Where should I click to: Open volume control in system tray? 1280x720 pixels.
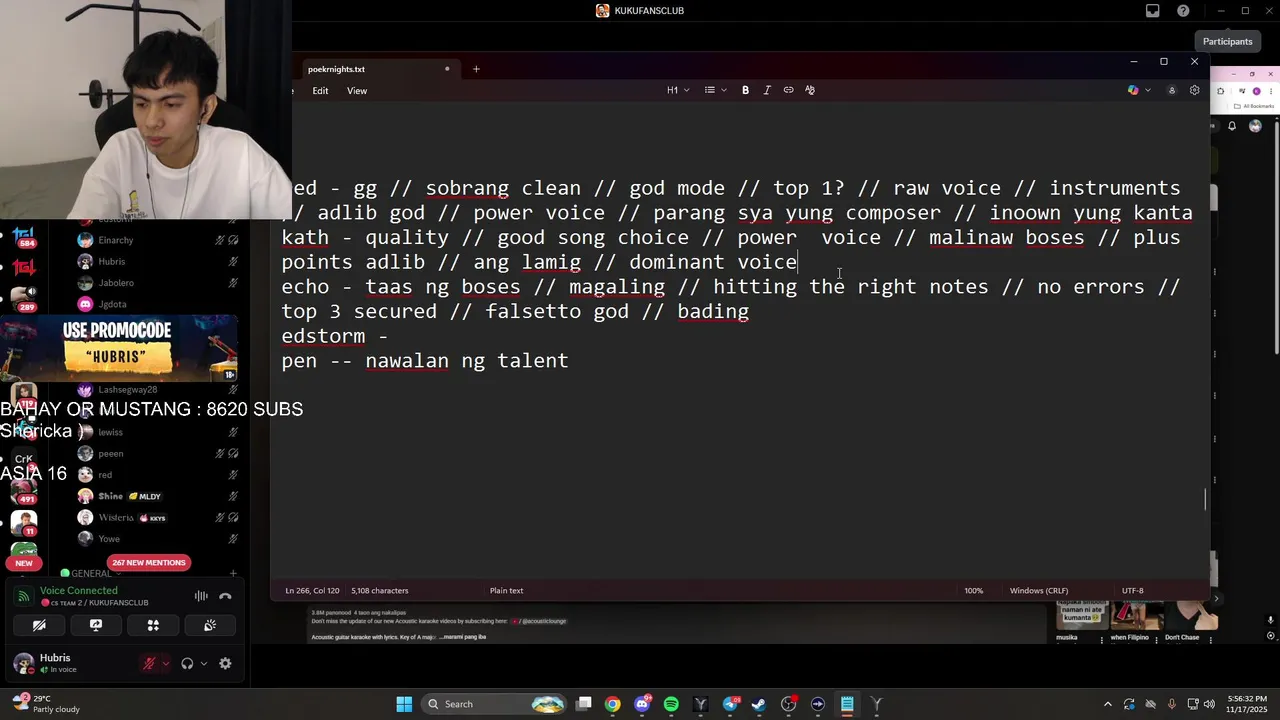[1209, 704]
